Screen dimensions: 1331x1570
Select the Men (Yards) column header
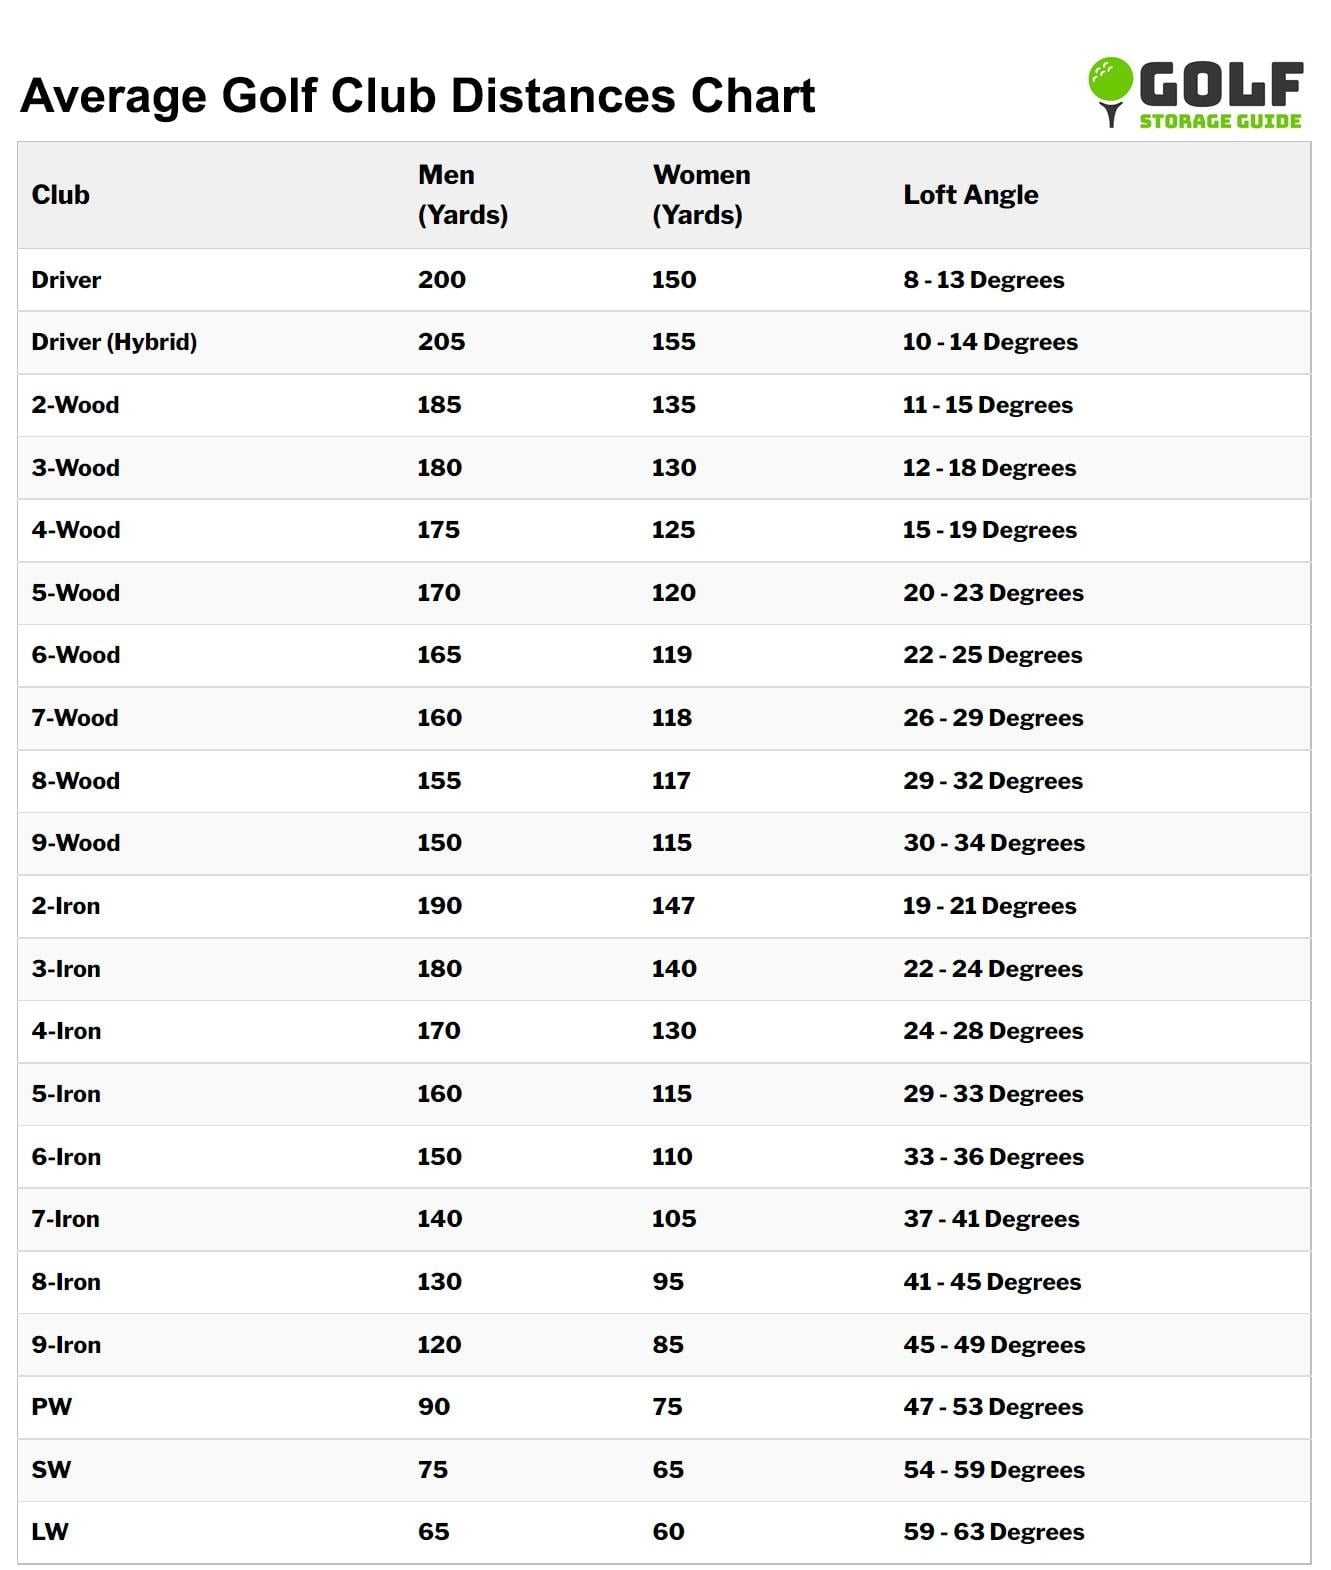click(x=462, y=195)
